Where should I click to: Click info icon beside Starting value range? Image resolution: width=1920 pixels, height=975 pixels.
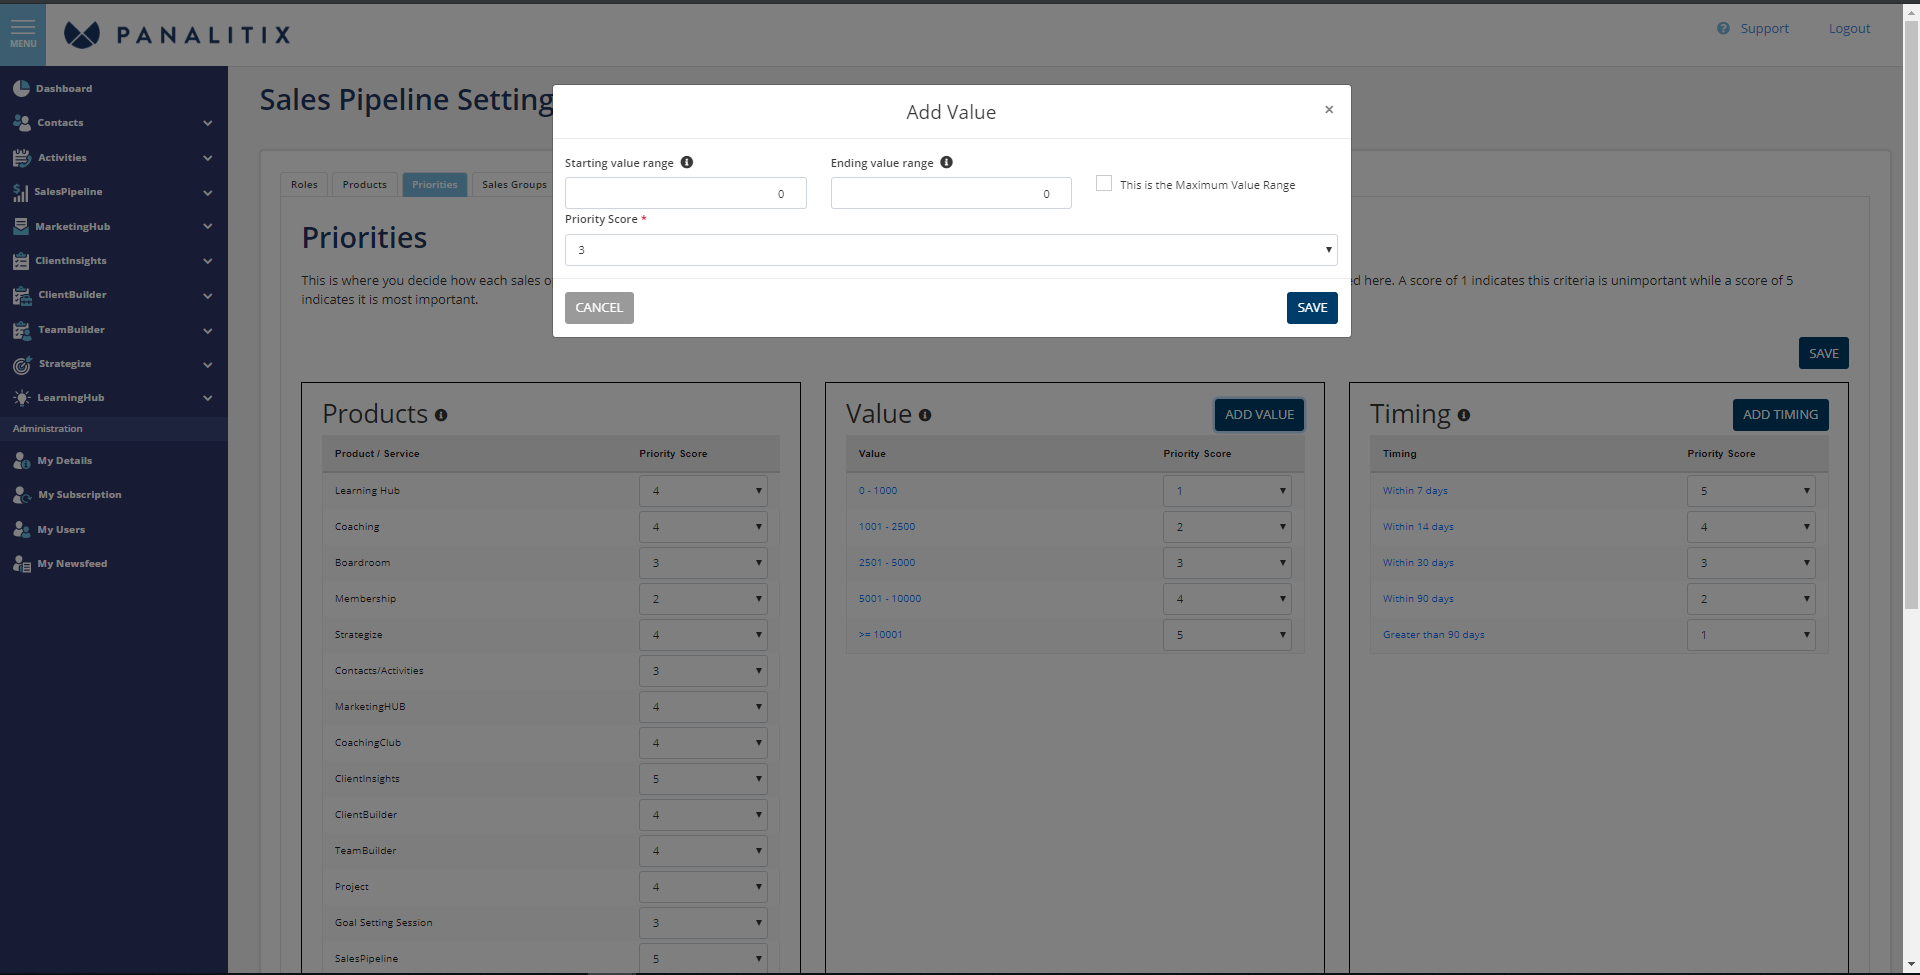point(687,162)
